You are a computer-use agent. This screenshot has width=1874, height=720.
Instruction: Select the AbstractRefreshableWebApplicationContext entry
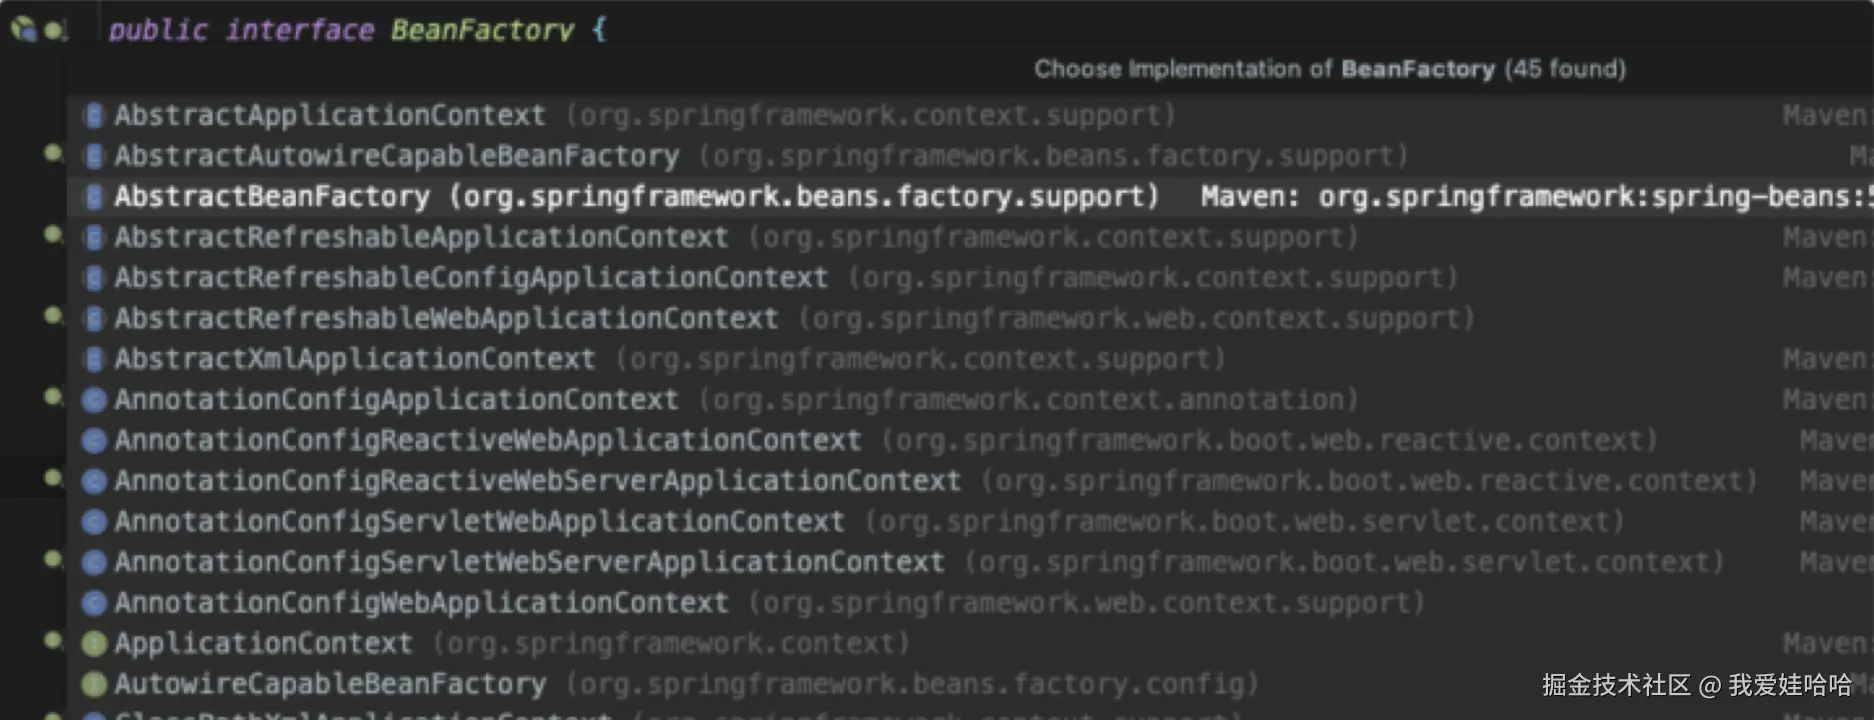click(x=446, y=319)
